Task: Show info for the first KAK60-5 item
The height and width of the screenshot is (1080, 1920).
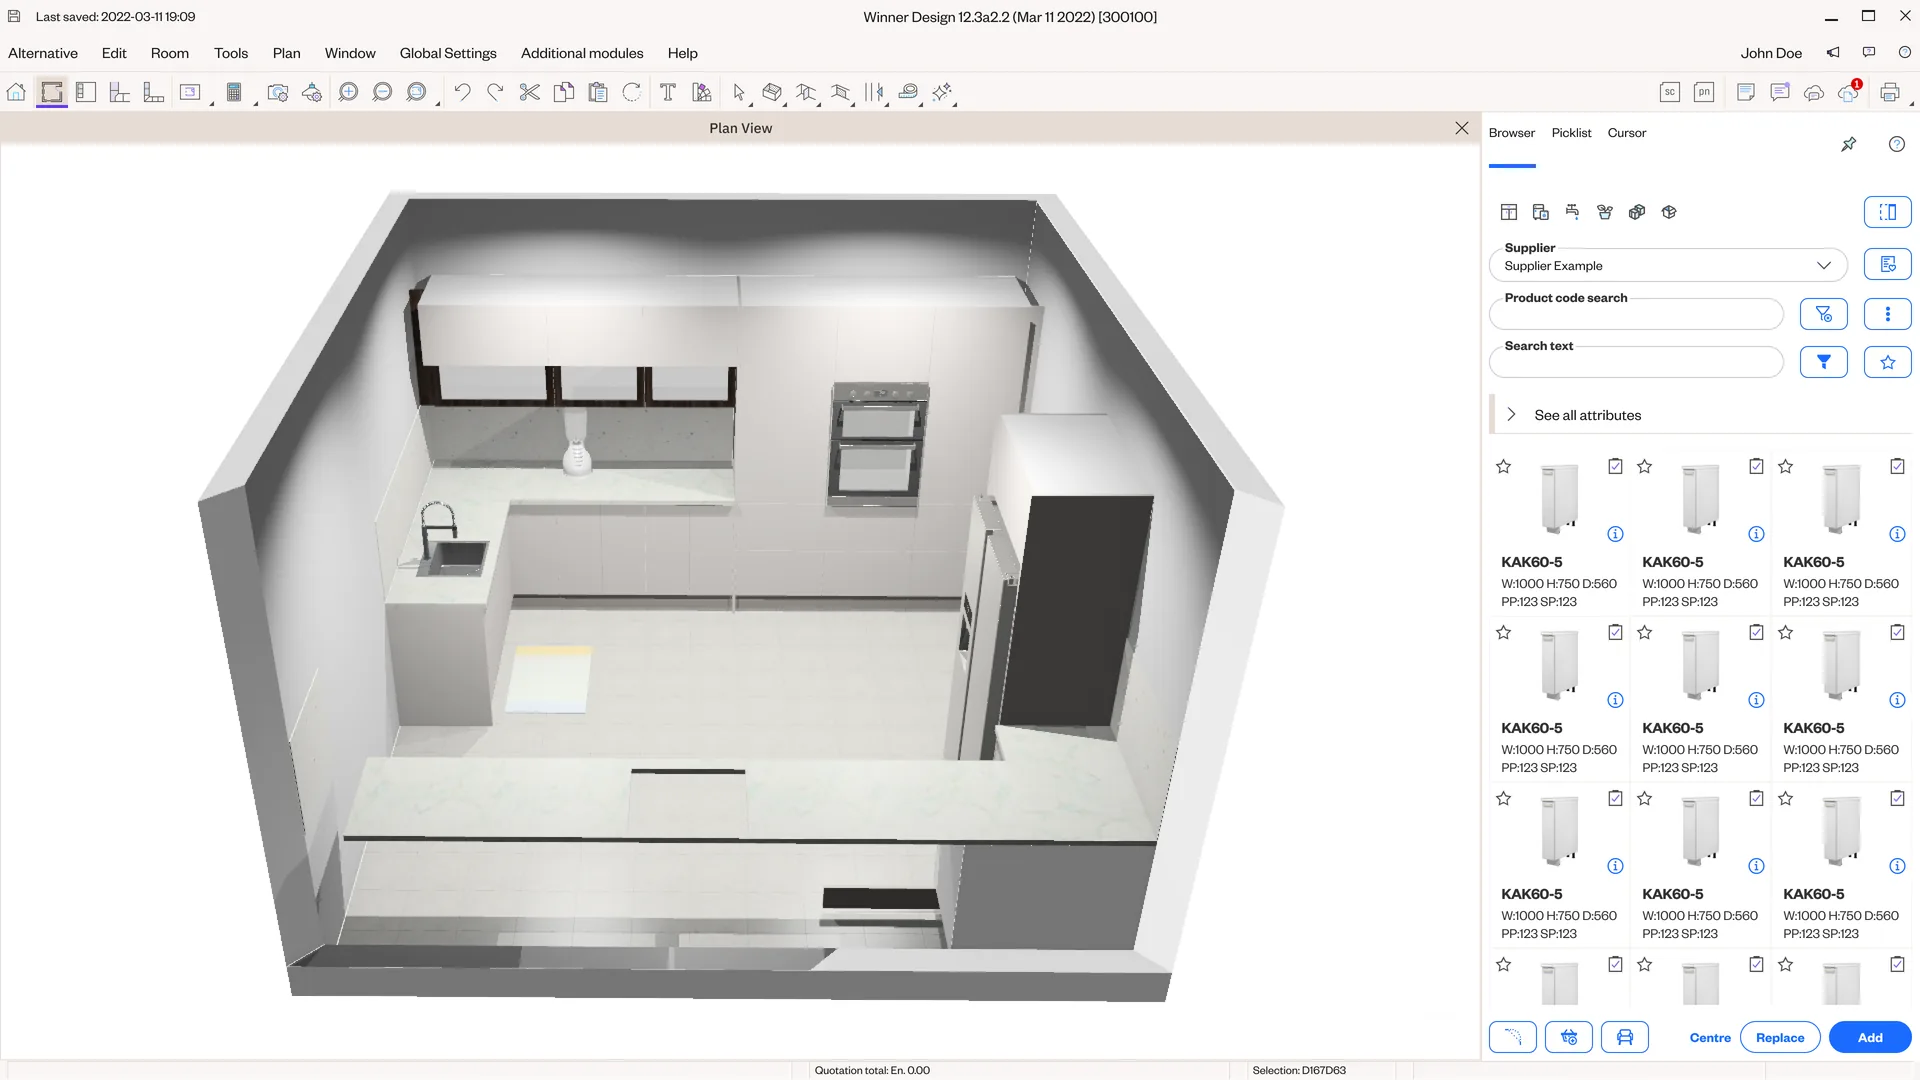Action: pos(1615,534)
